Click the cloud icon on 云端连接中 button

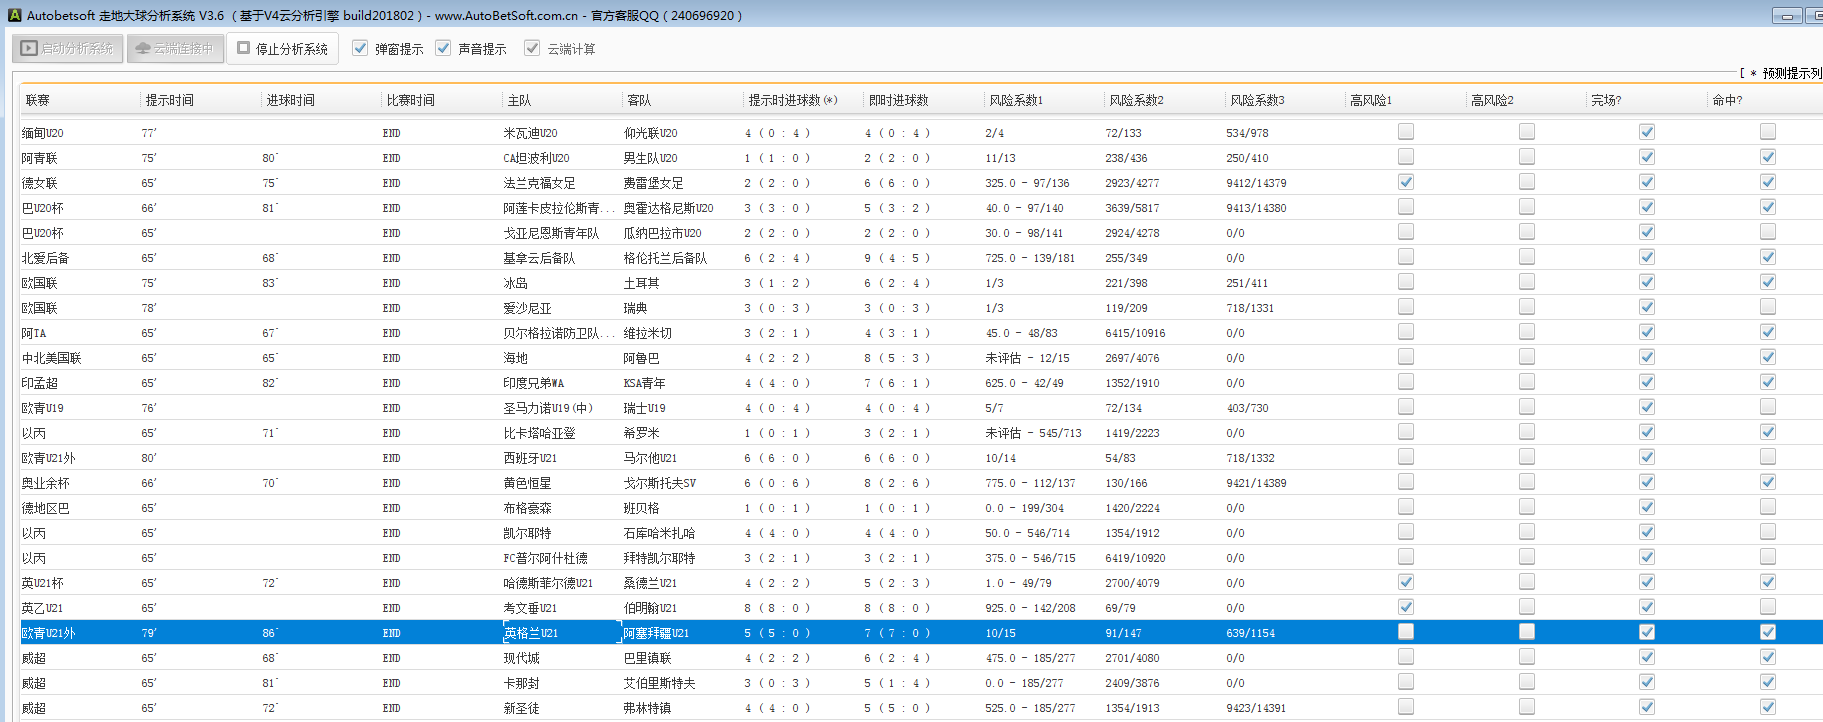pyautogui.click(x=143, y=48)
